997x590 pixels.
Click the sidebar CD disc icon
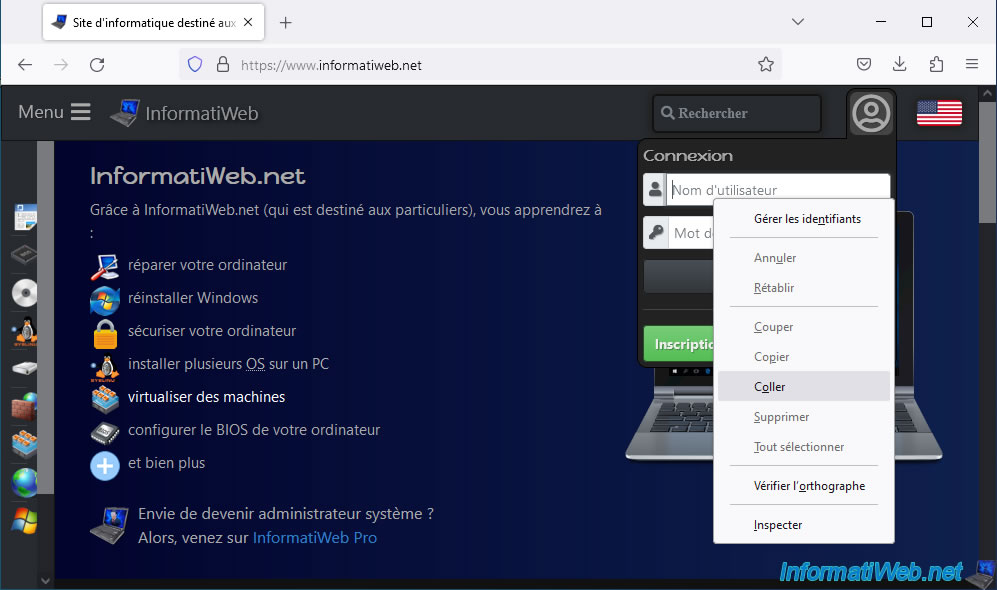click(25, 293)
